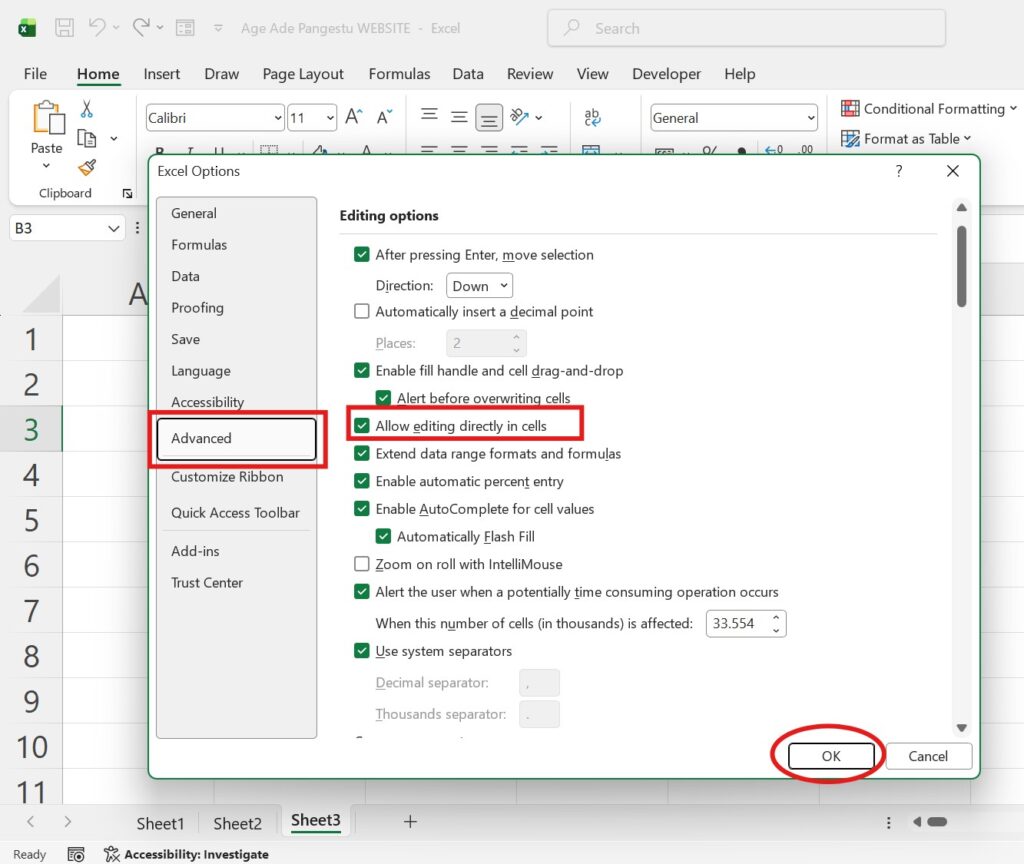1024x864 pixels.
Task: Click the Accessibility Investigate status icon
Action: click(x=112, y=854)
